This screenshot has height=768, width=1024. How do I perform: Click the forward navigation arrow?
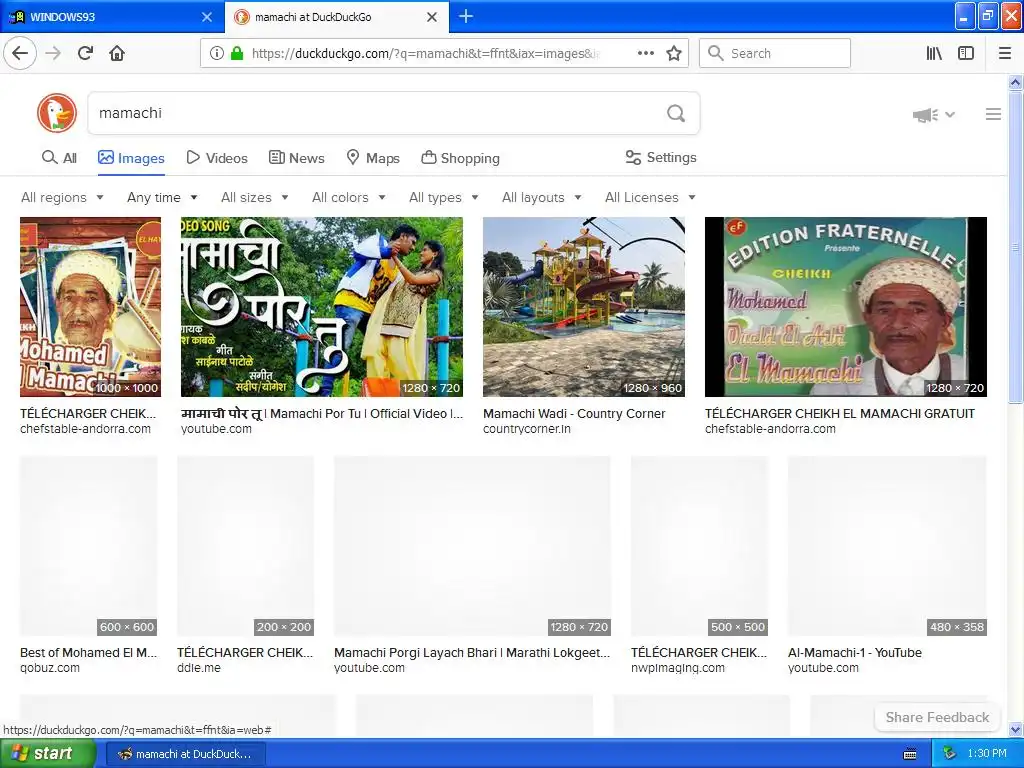pos(54,53)
